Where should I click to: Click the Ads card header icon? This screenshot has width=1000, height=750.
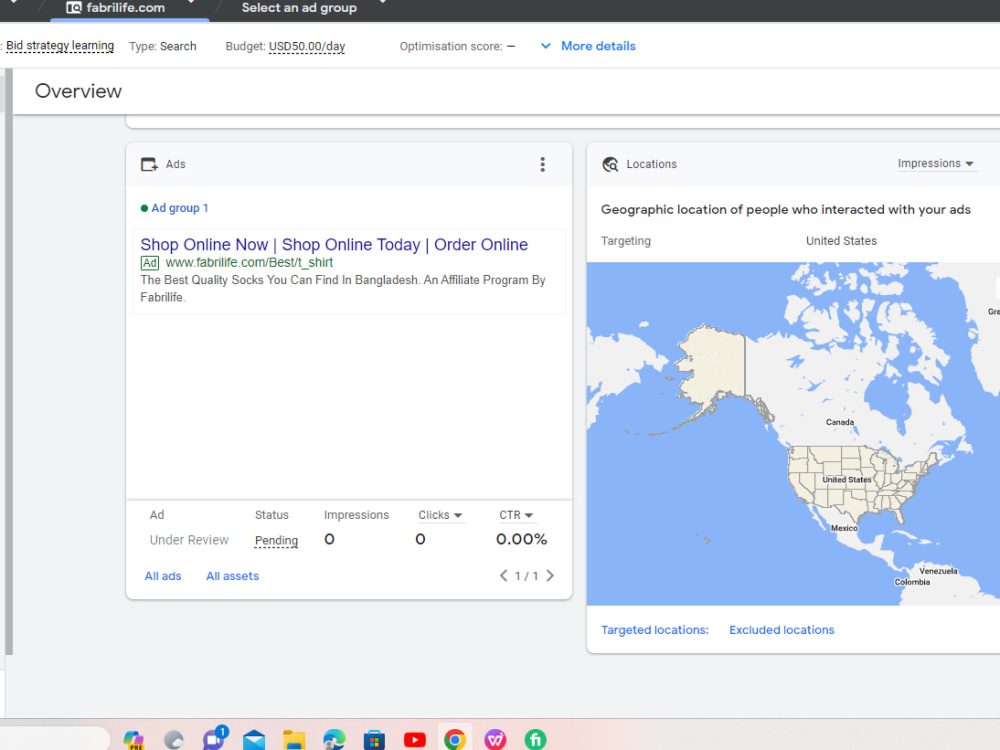pos(149,165)
